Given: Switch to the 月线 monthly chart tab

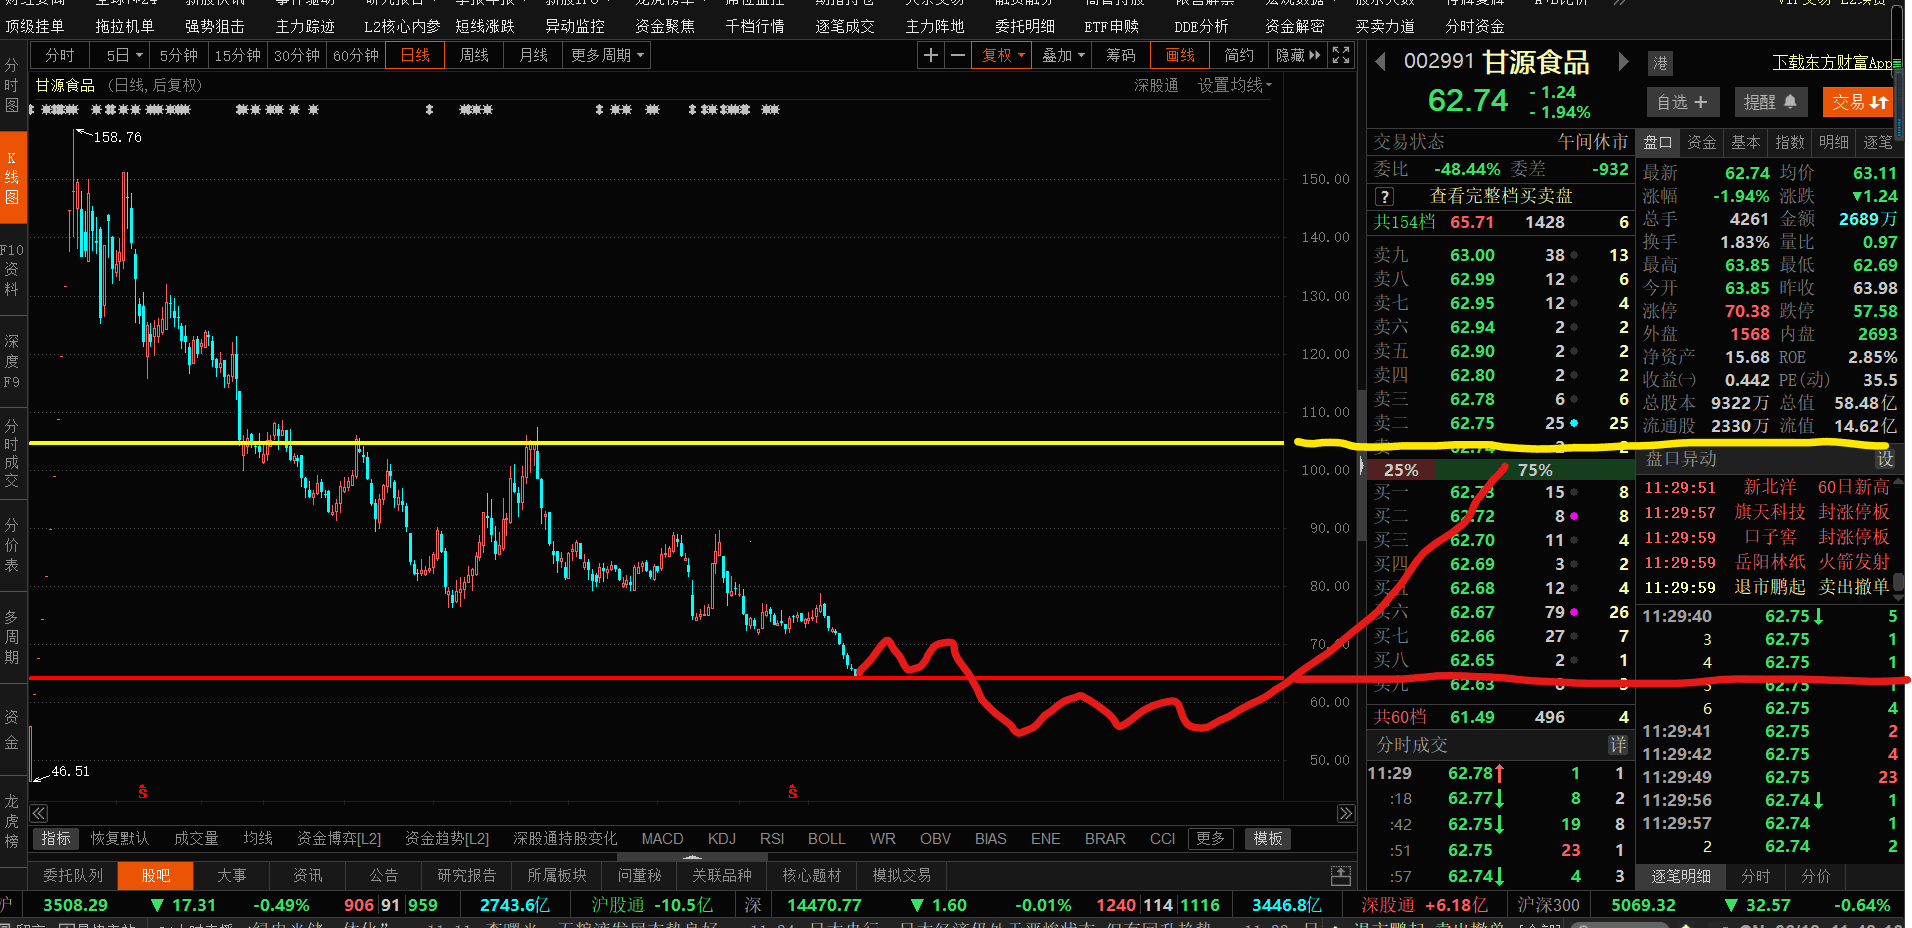Looking at the screenshot, I should (x=534, y=55).
